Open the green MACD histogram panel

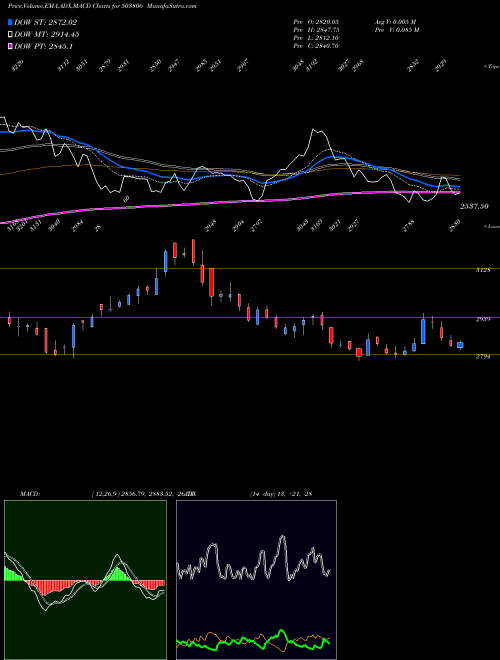(x=85, y=580)
